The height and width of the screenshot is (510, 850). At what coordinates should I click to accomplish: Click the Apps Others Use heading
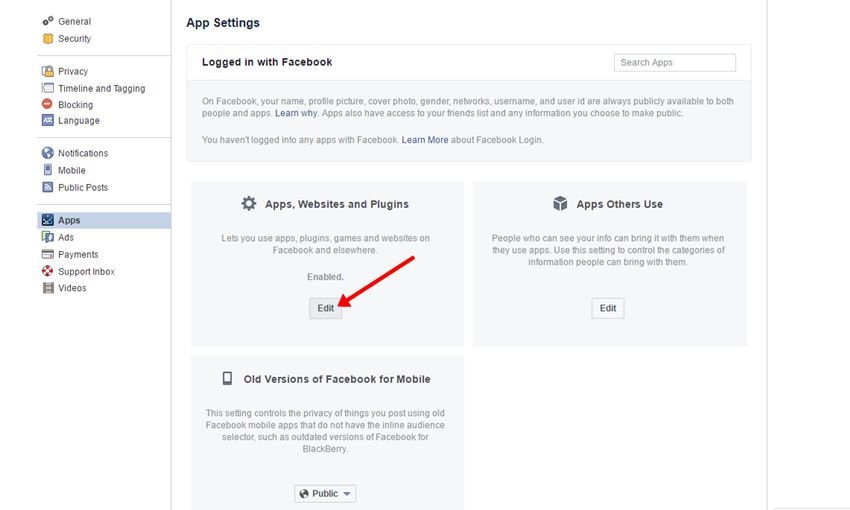coord(620,204)
